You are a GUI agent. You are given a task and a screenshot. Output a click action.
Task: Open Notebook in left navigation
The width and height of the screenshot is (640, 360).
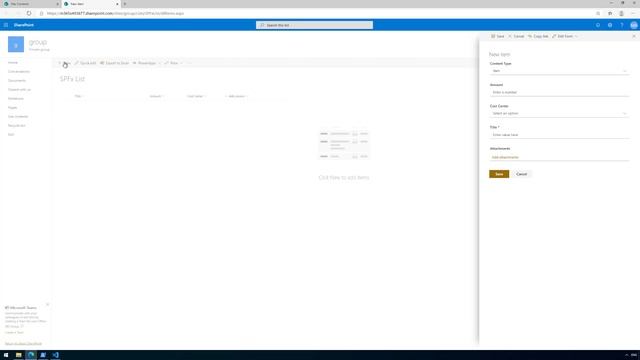pos(16,98)
